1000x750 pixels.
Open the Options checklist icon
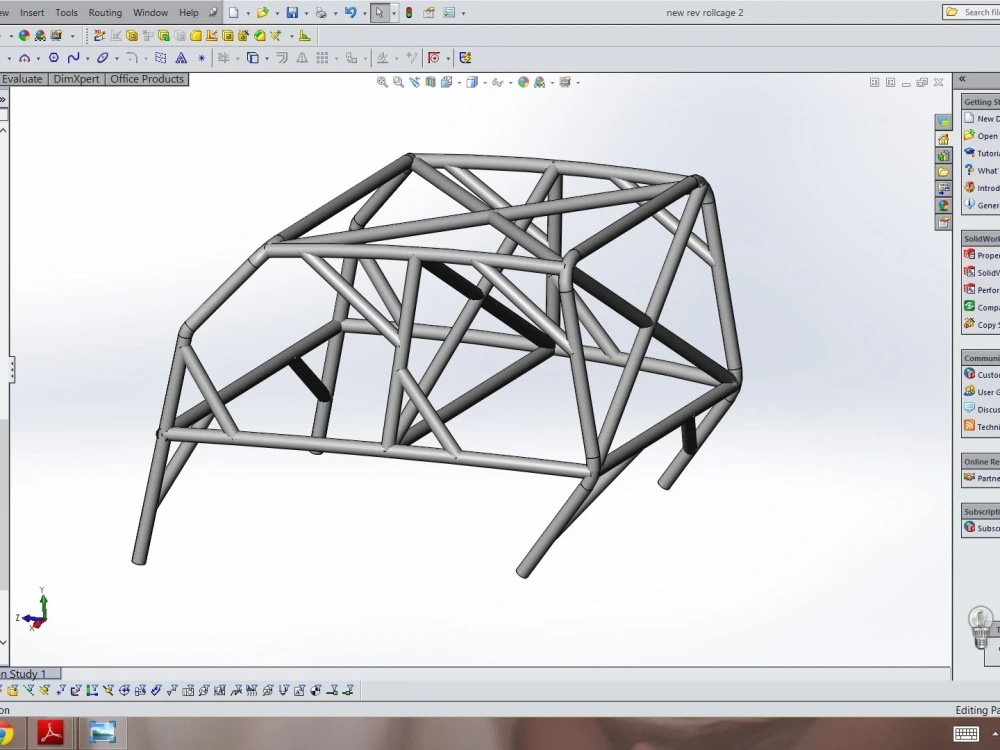pos(450,12)
